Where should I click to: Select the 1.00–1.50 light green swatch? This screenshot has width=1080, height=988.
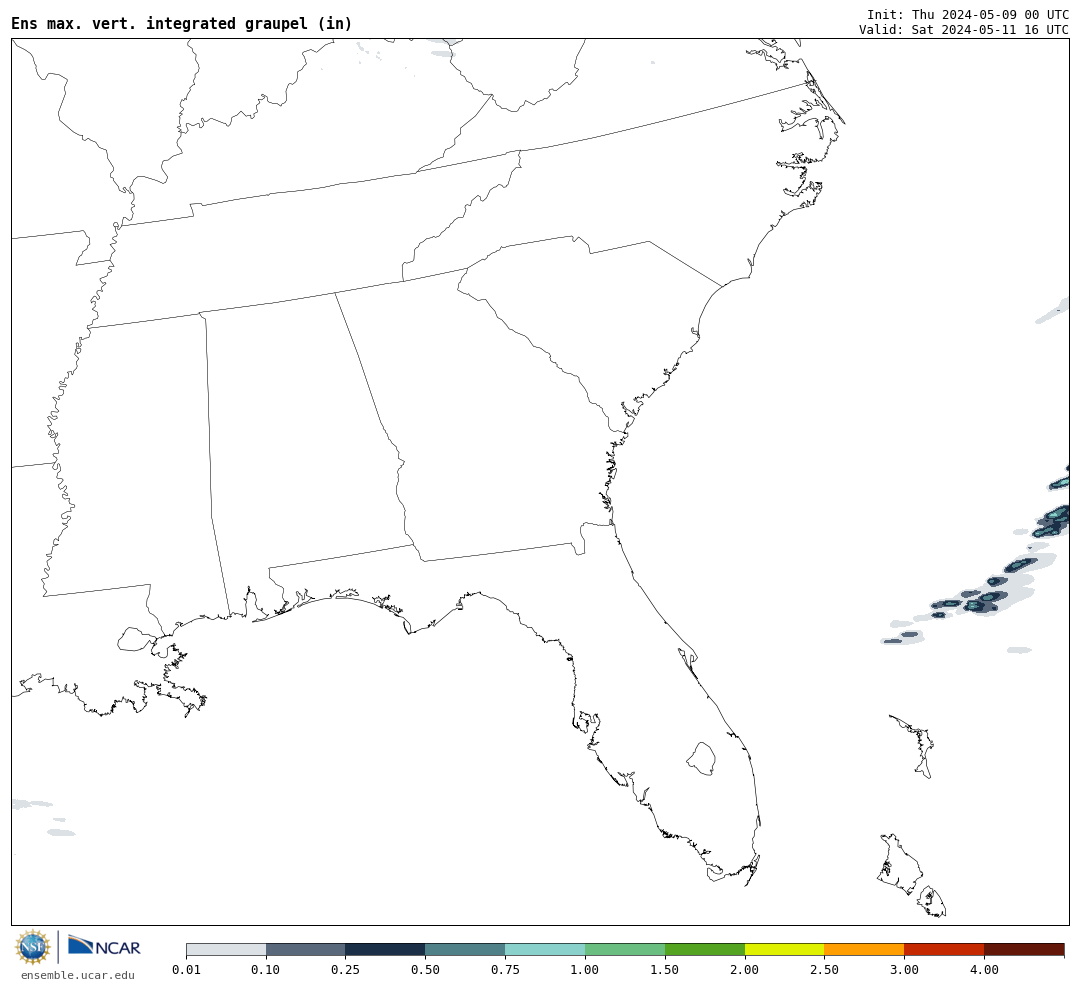tap(625, 950)
